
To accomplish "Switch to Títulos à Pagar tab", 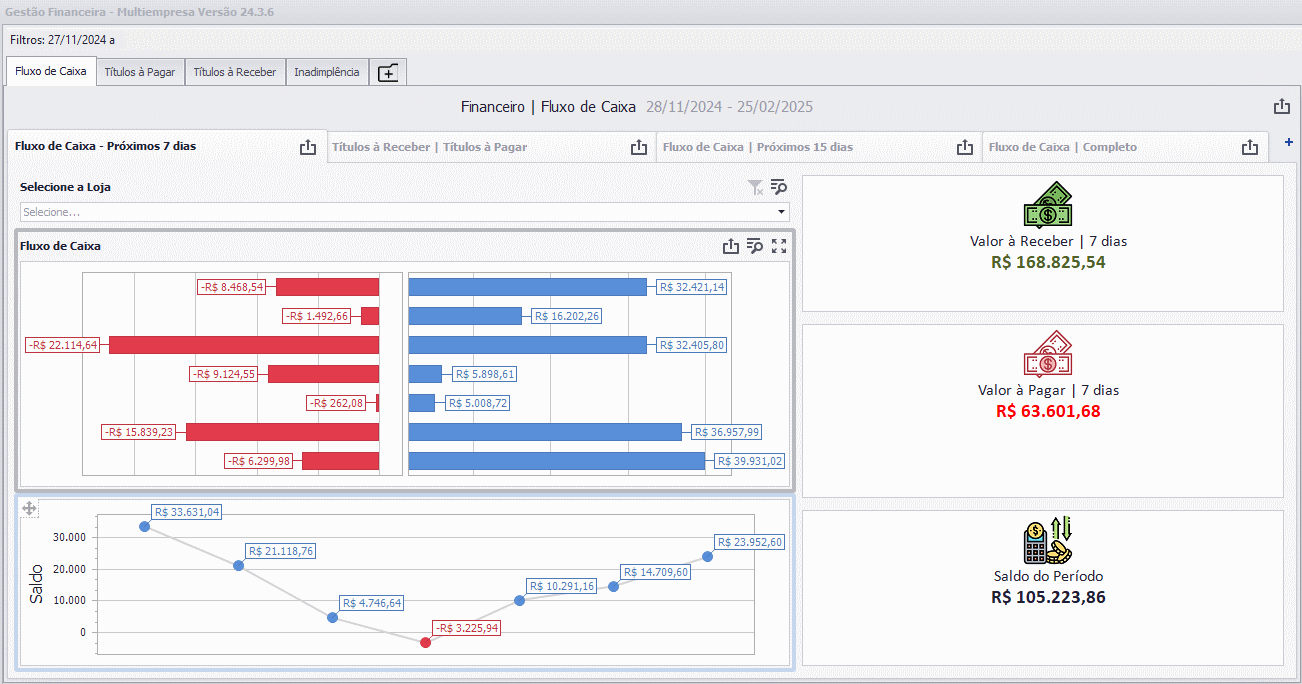I will pyautogui.click(x=140, y=72).
